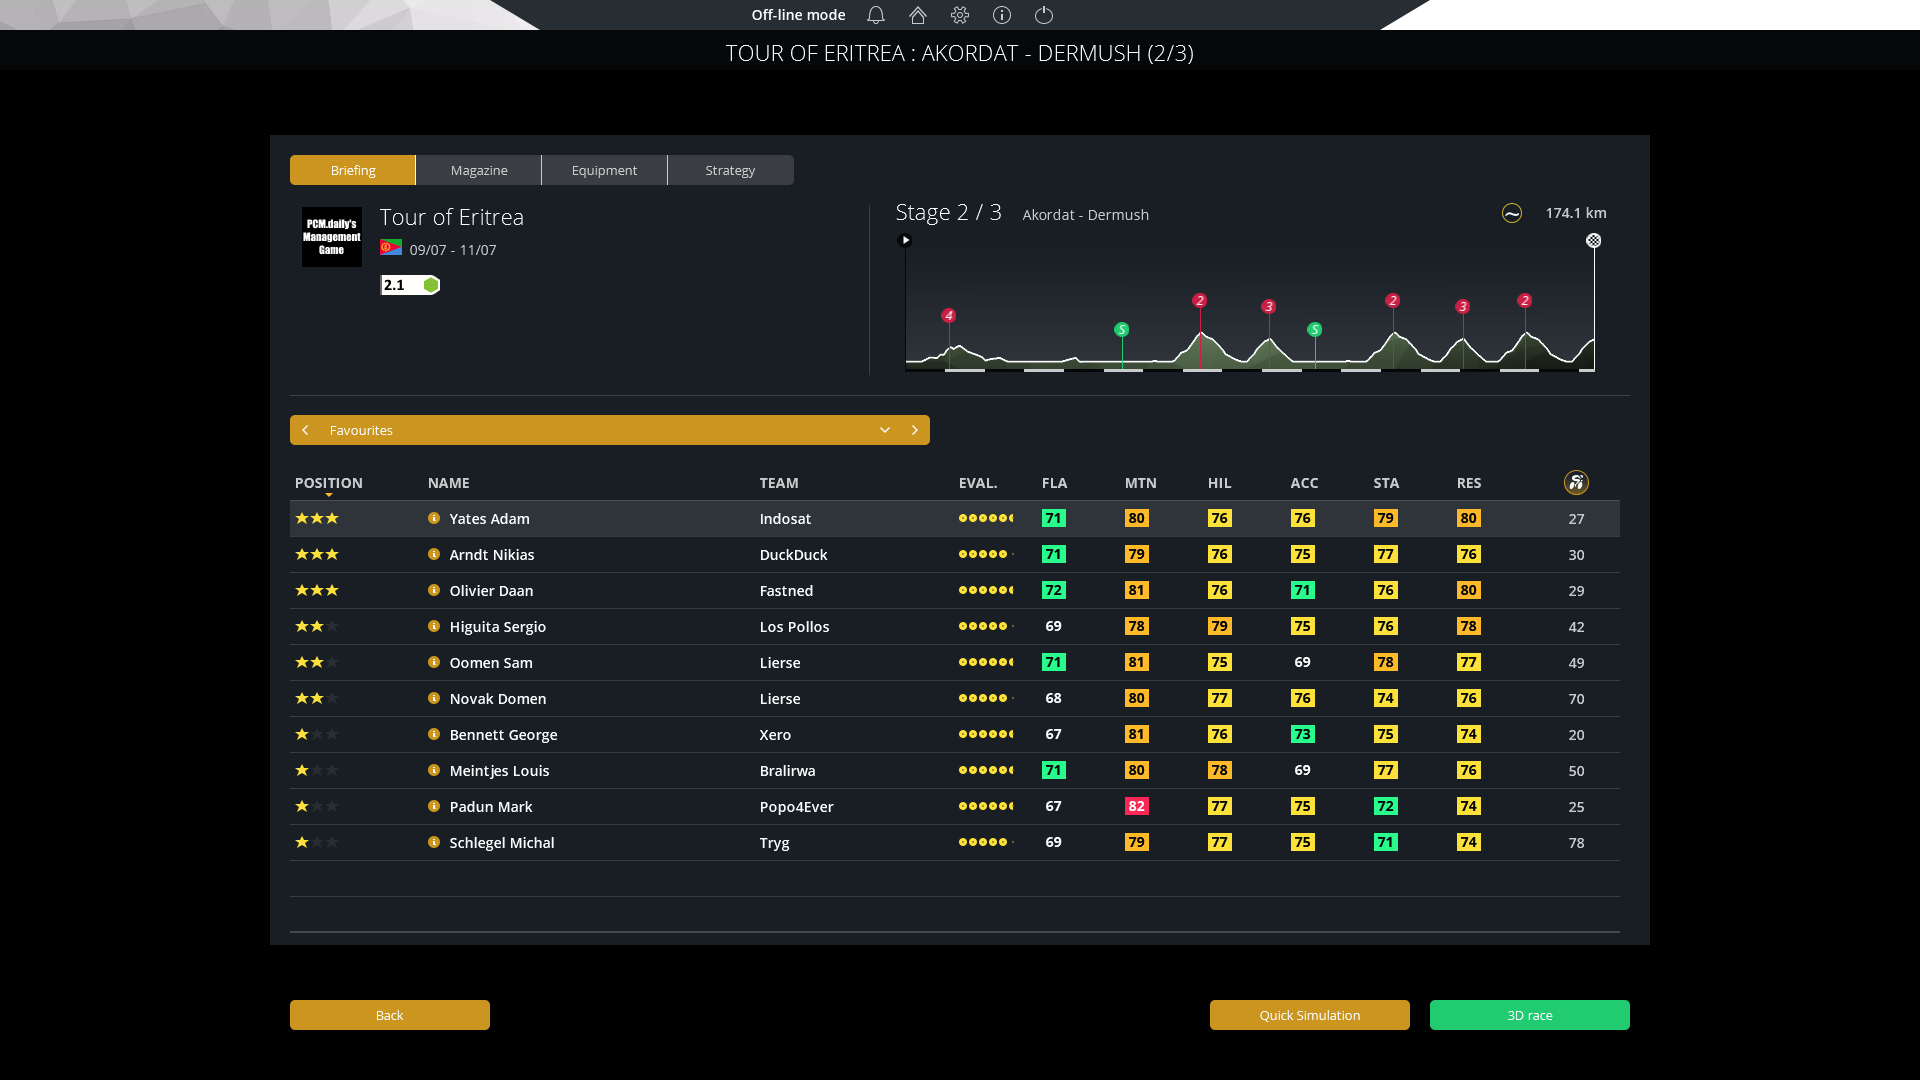1920x1080 pixels.
Task: Select rider name Arndt Nikias
Action: [491, 554]
